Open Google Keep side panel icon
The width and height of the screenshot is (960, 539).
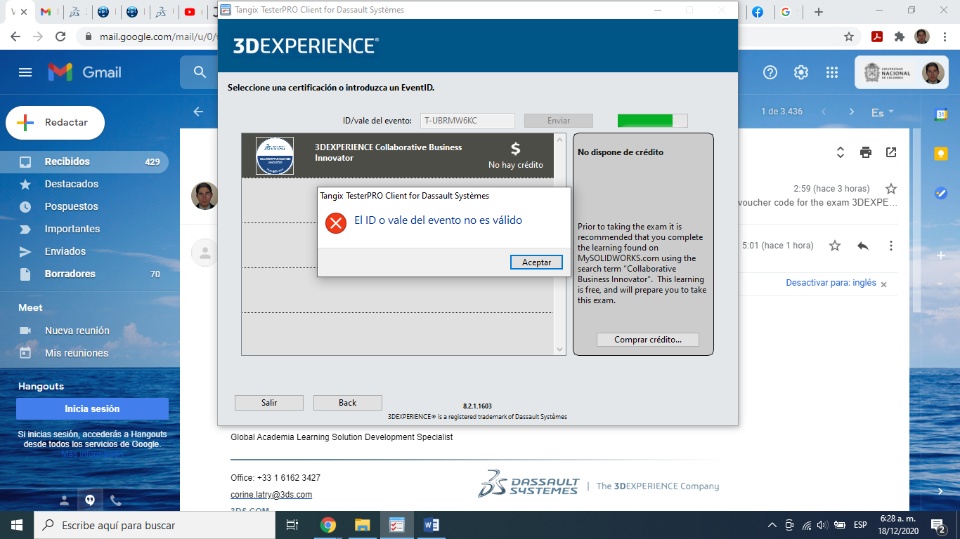tap(941, 154)
